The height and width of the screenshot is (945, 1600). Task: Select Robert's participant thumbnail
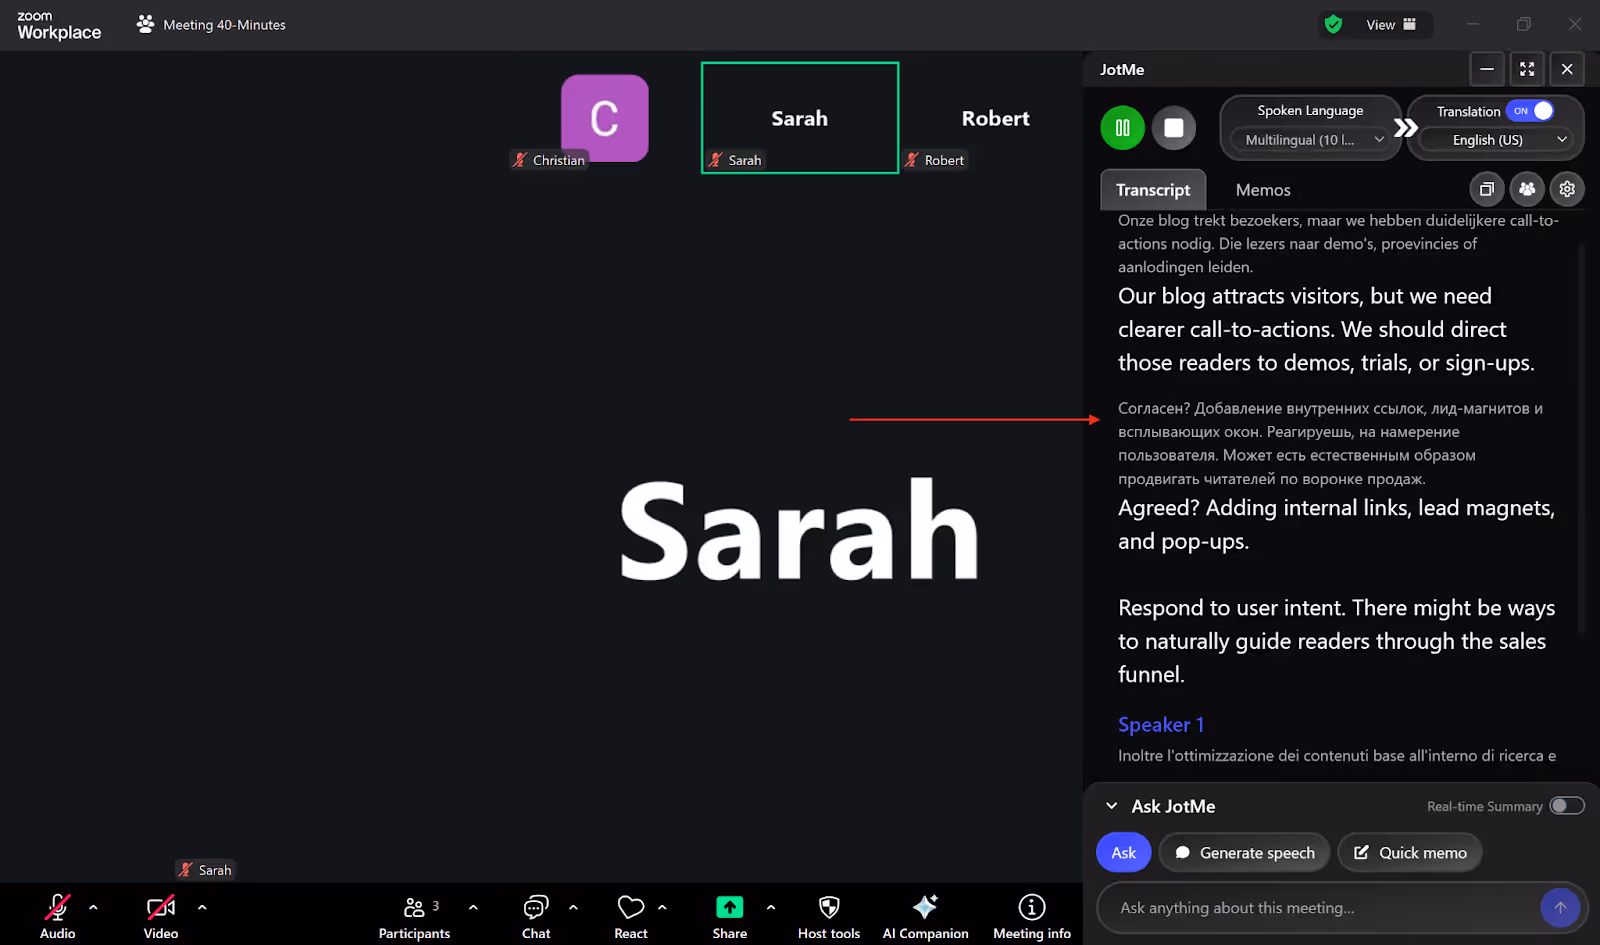pos(995,118)
